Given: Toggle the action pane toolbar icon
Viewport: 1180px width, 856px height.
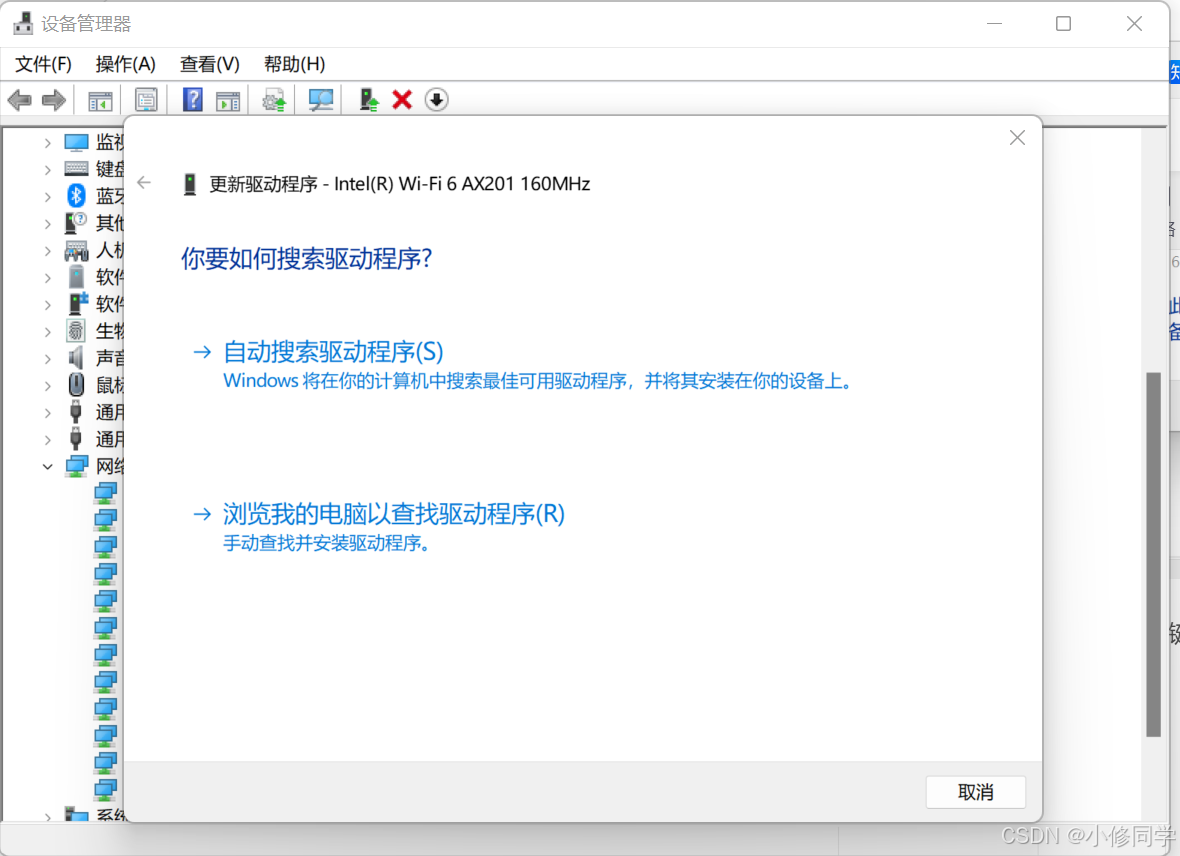Looking at the screenshot, I should pyautogui.click(x=227, y=100).
